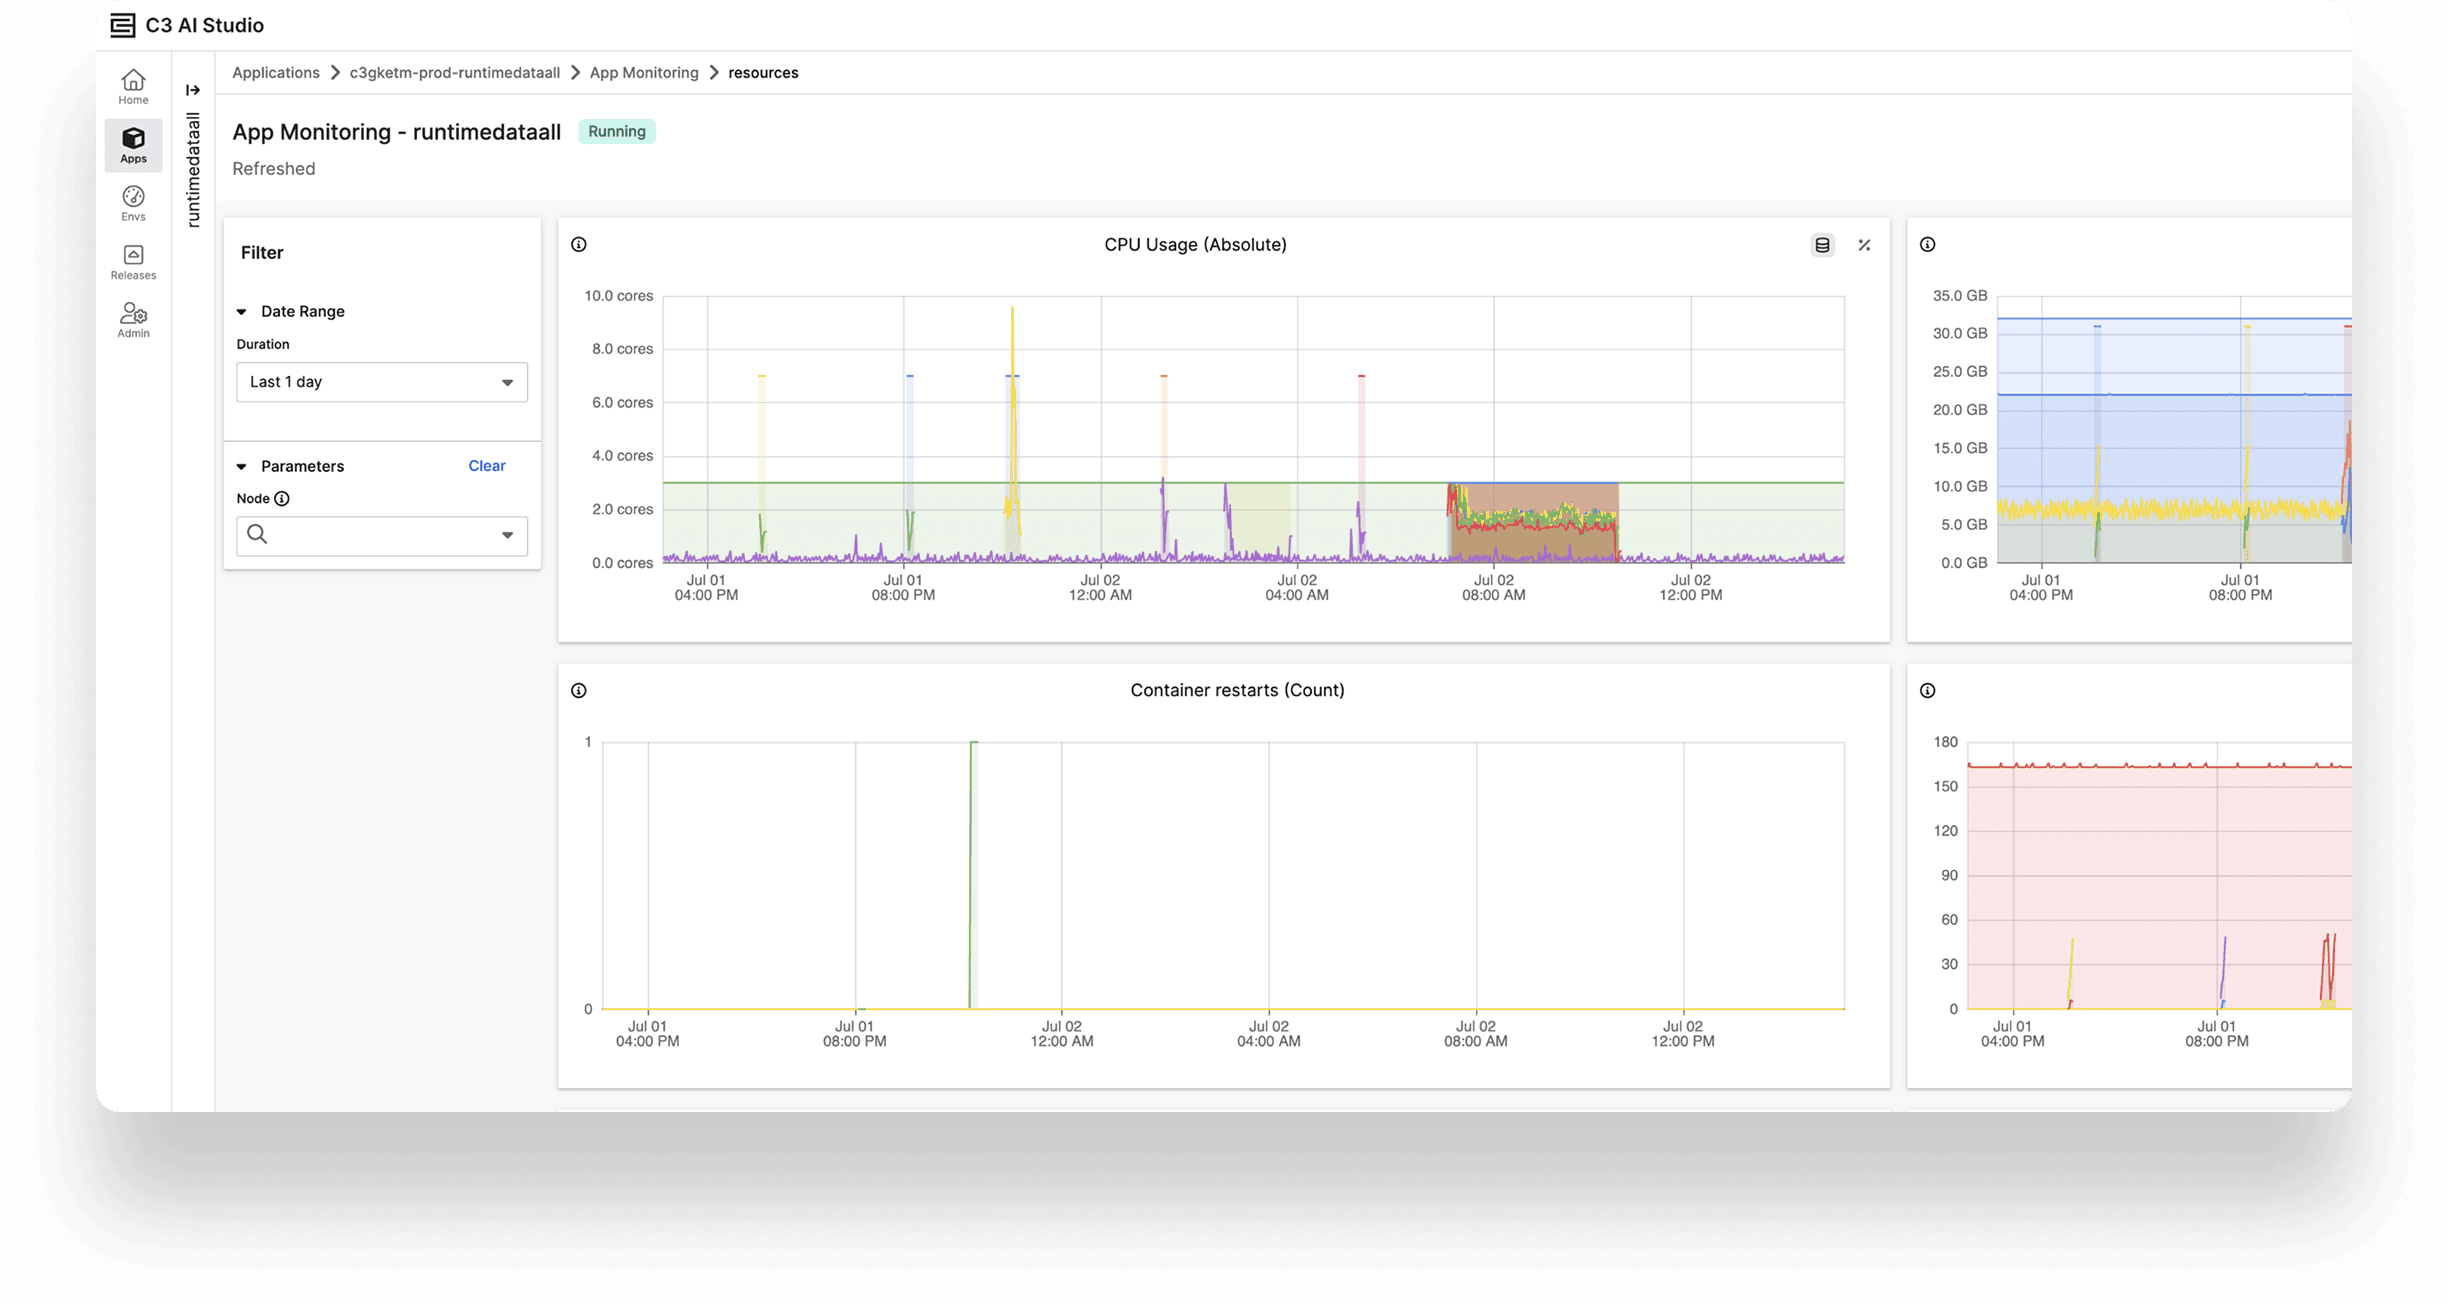Image resolution: width=2448 pixels, height=1304 pixels.
Task: Open the Home sidebar icon
Action: pos(133,87)
